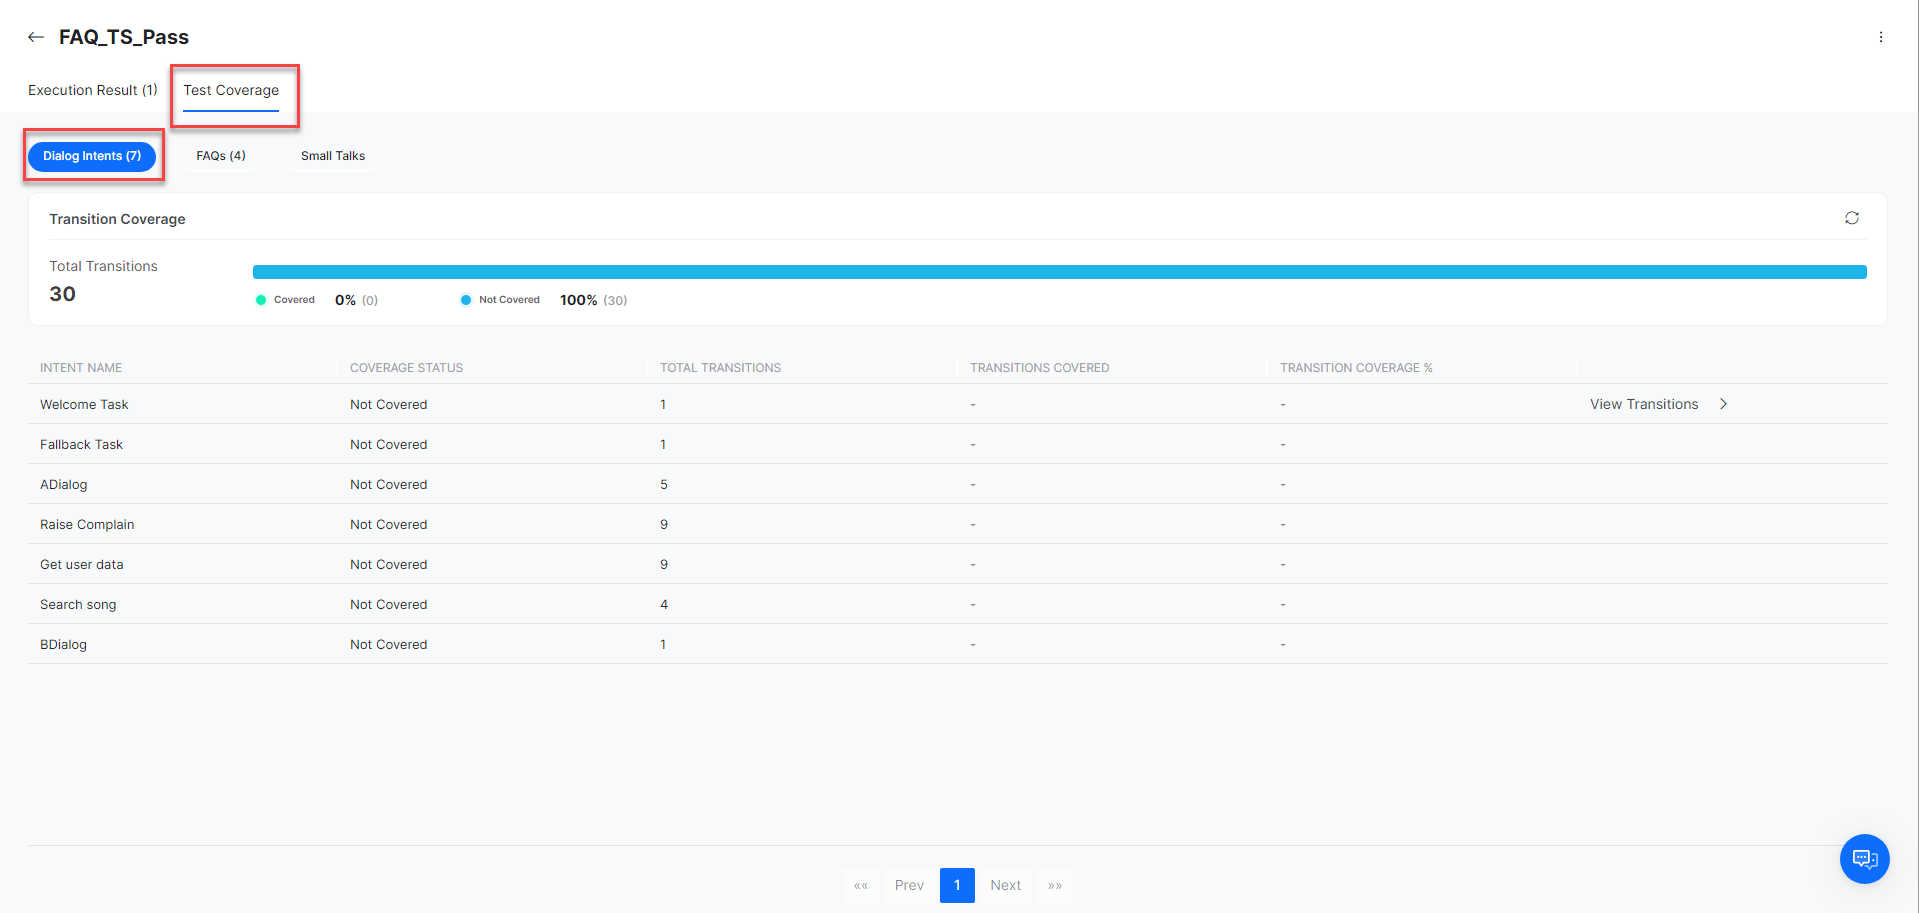Image resolution: width=1919 pixels, height=913 pixels.
Task: Jump to first page with double-left arrows
Action: (x=860, y=885)
